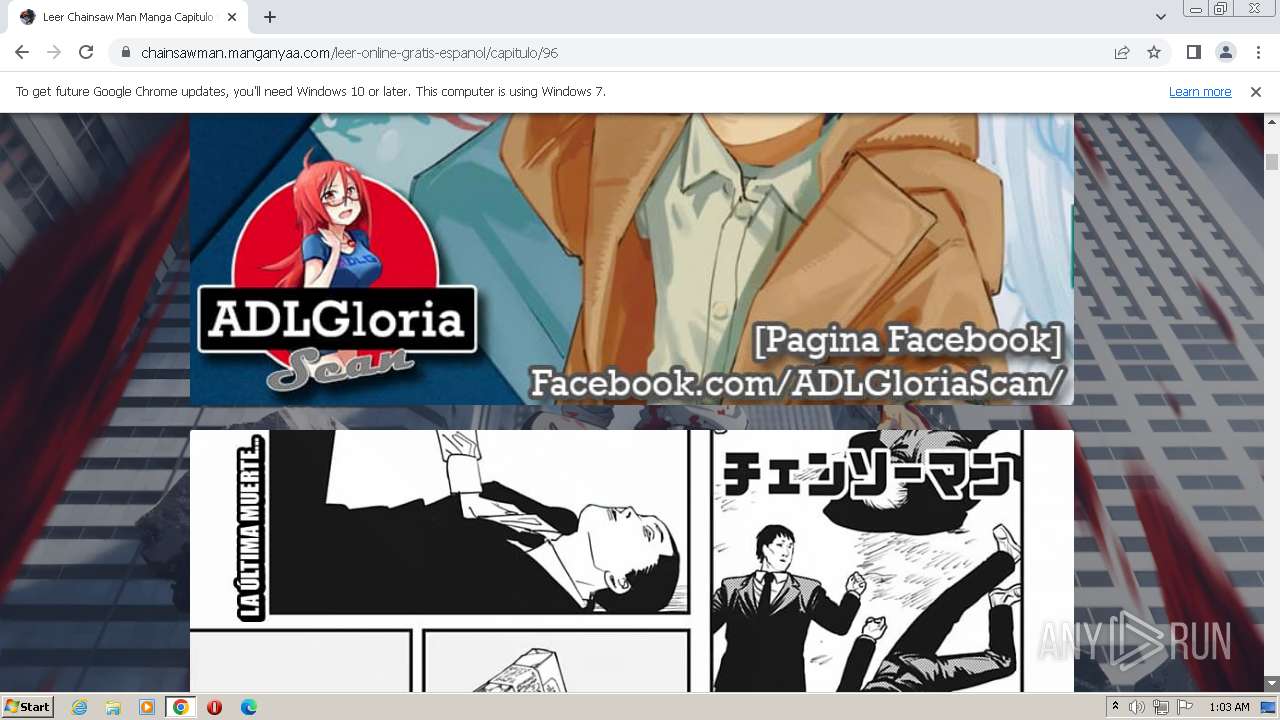Open the Windows Start menu
Screen dimensions: 1280x720
(27, 706)
